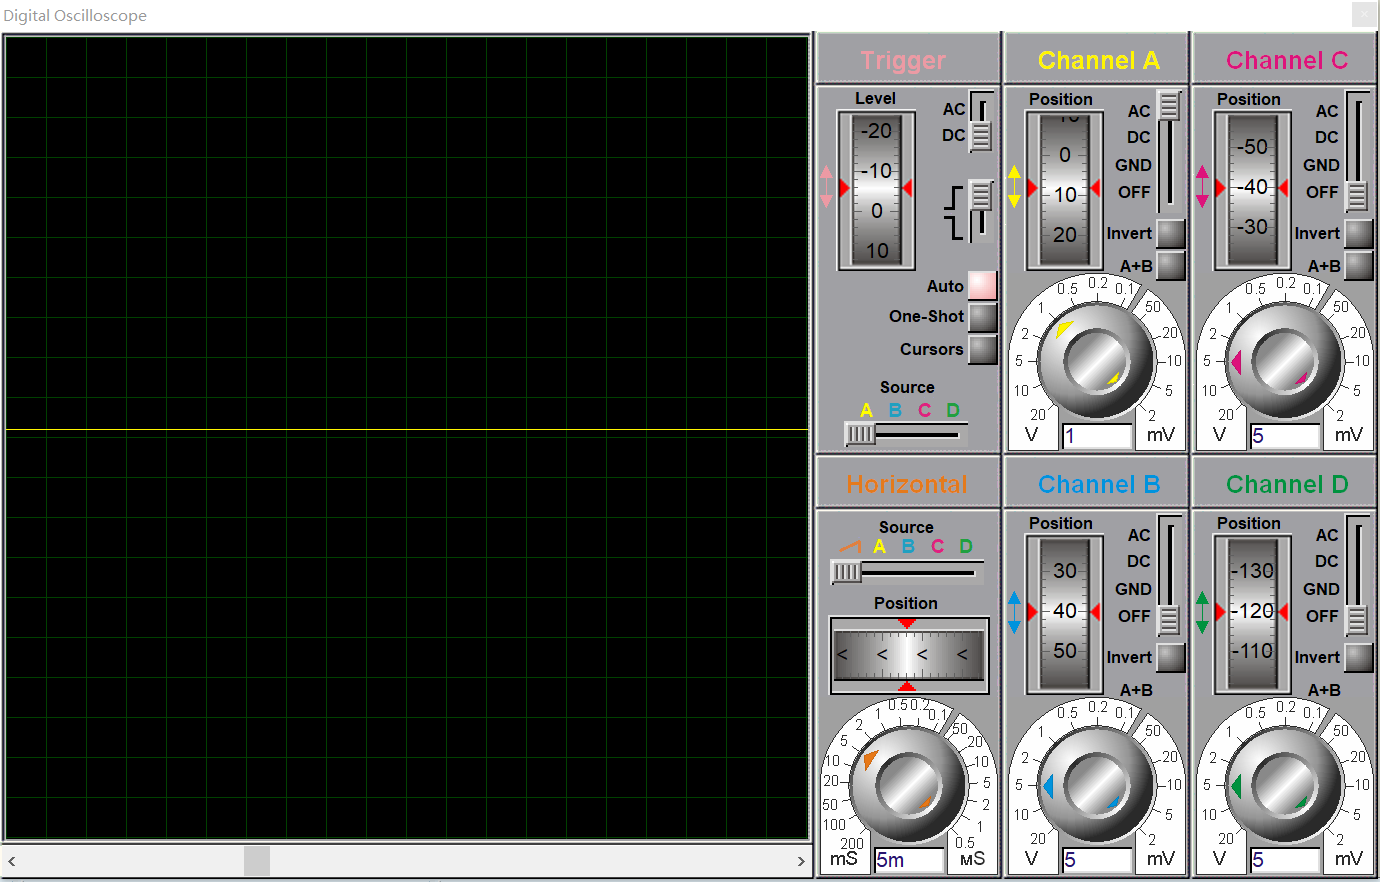Screen dimensions: 1380x882
Task: Click Channel D Position thumbwheel
Action: (1252, 613)
